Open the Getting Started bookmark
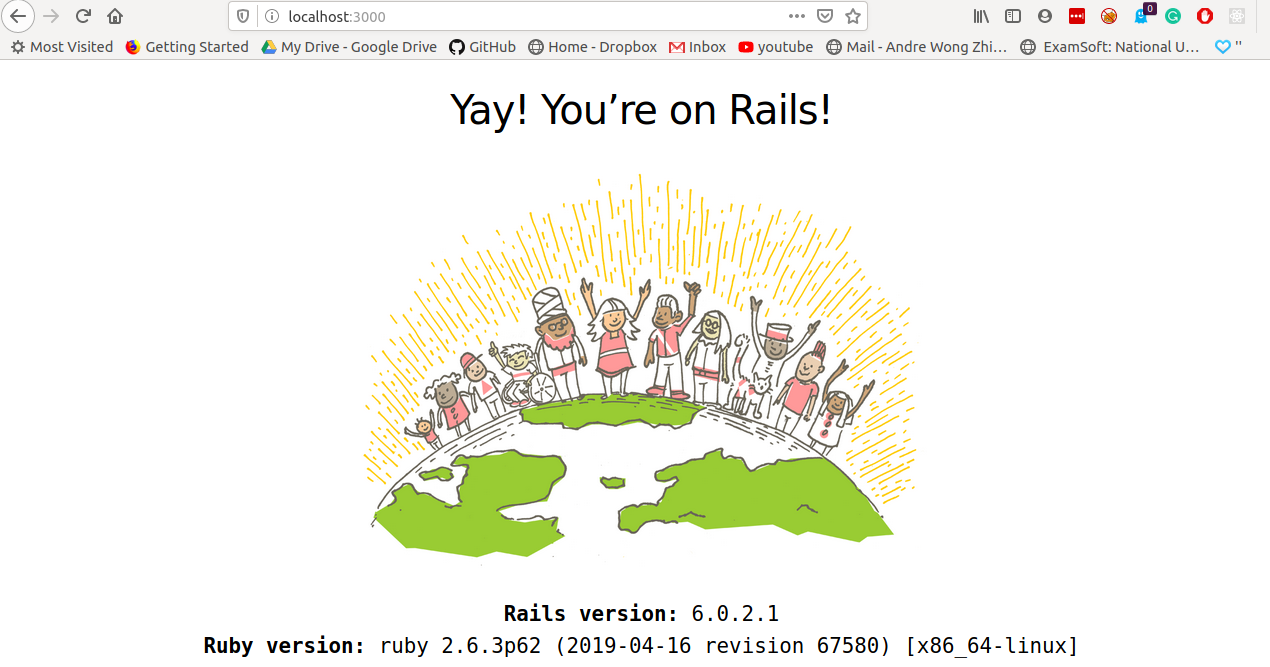The image size is (1270, 667). 187,47
